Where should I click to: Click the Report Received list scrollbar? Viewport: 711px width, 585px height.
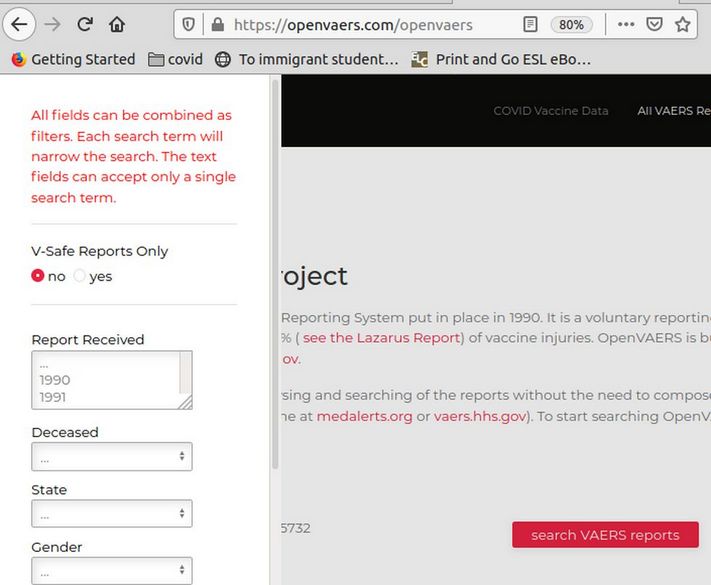185,374
